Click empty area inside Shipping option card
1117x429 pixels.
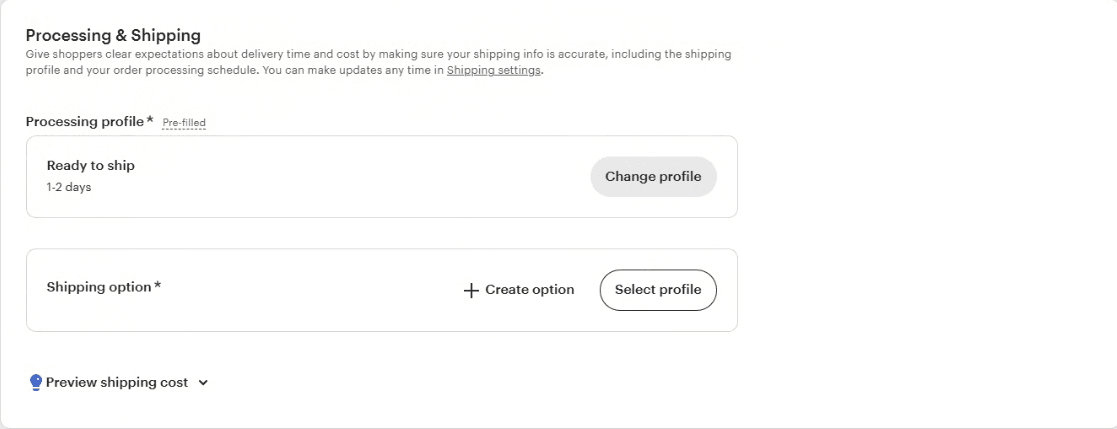point(306,290)
